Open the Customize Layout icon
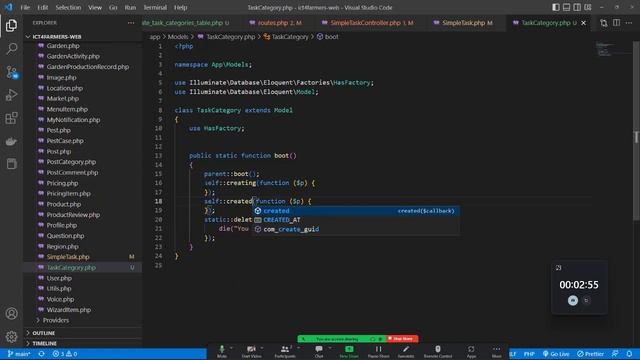Screen dimensions: 640x360 (x=588, y=7)
